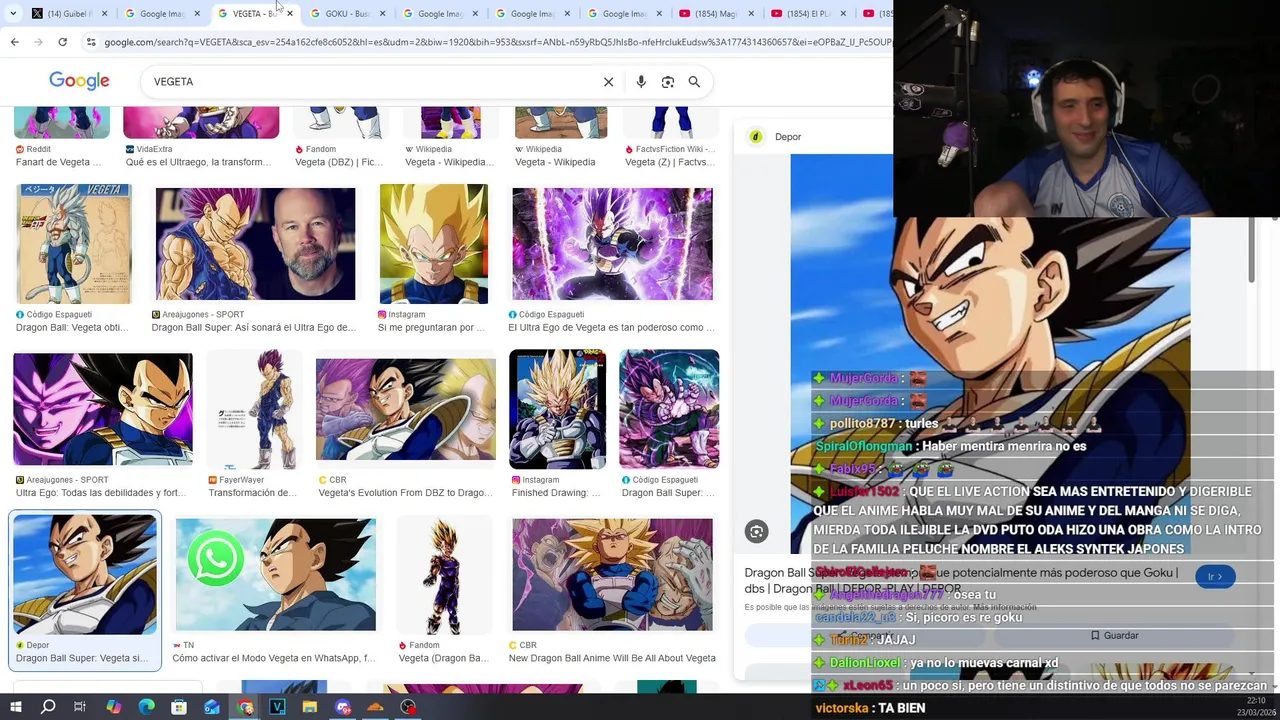Open the Depor source link in preview header
The width and height of the screenshot is (1280, 720).
tap(788, 137)
